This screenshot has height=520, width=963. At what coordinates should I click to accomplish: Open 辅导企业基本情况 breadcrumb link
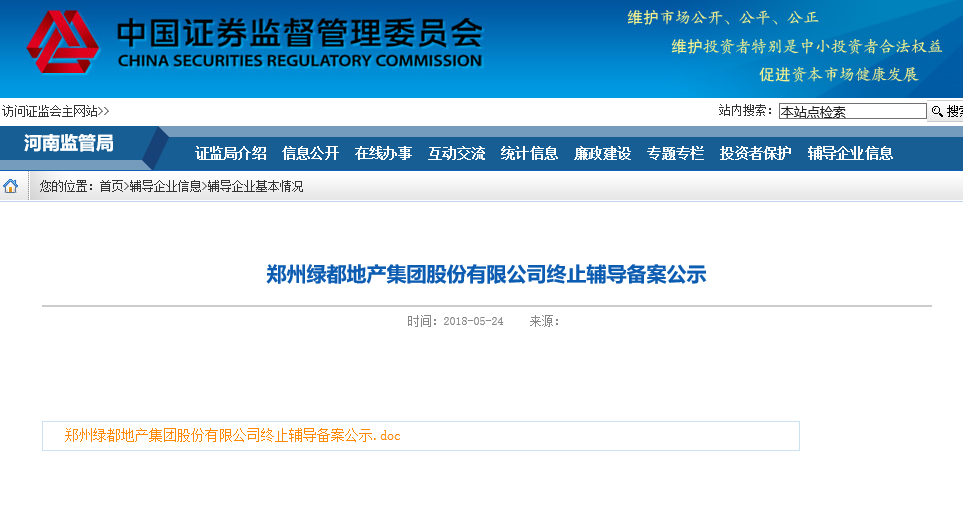(255, 186)
